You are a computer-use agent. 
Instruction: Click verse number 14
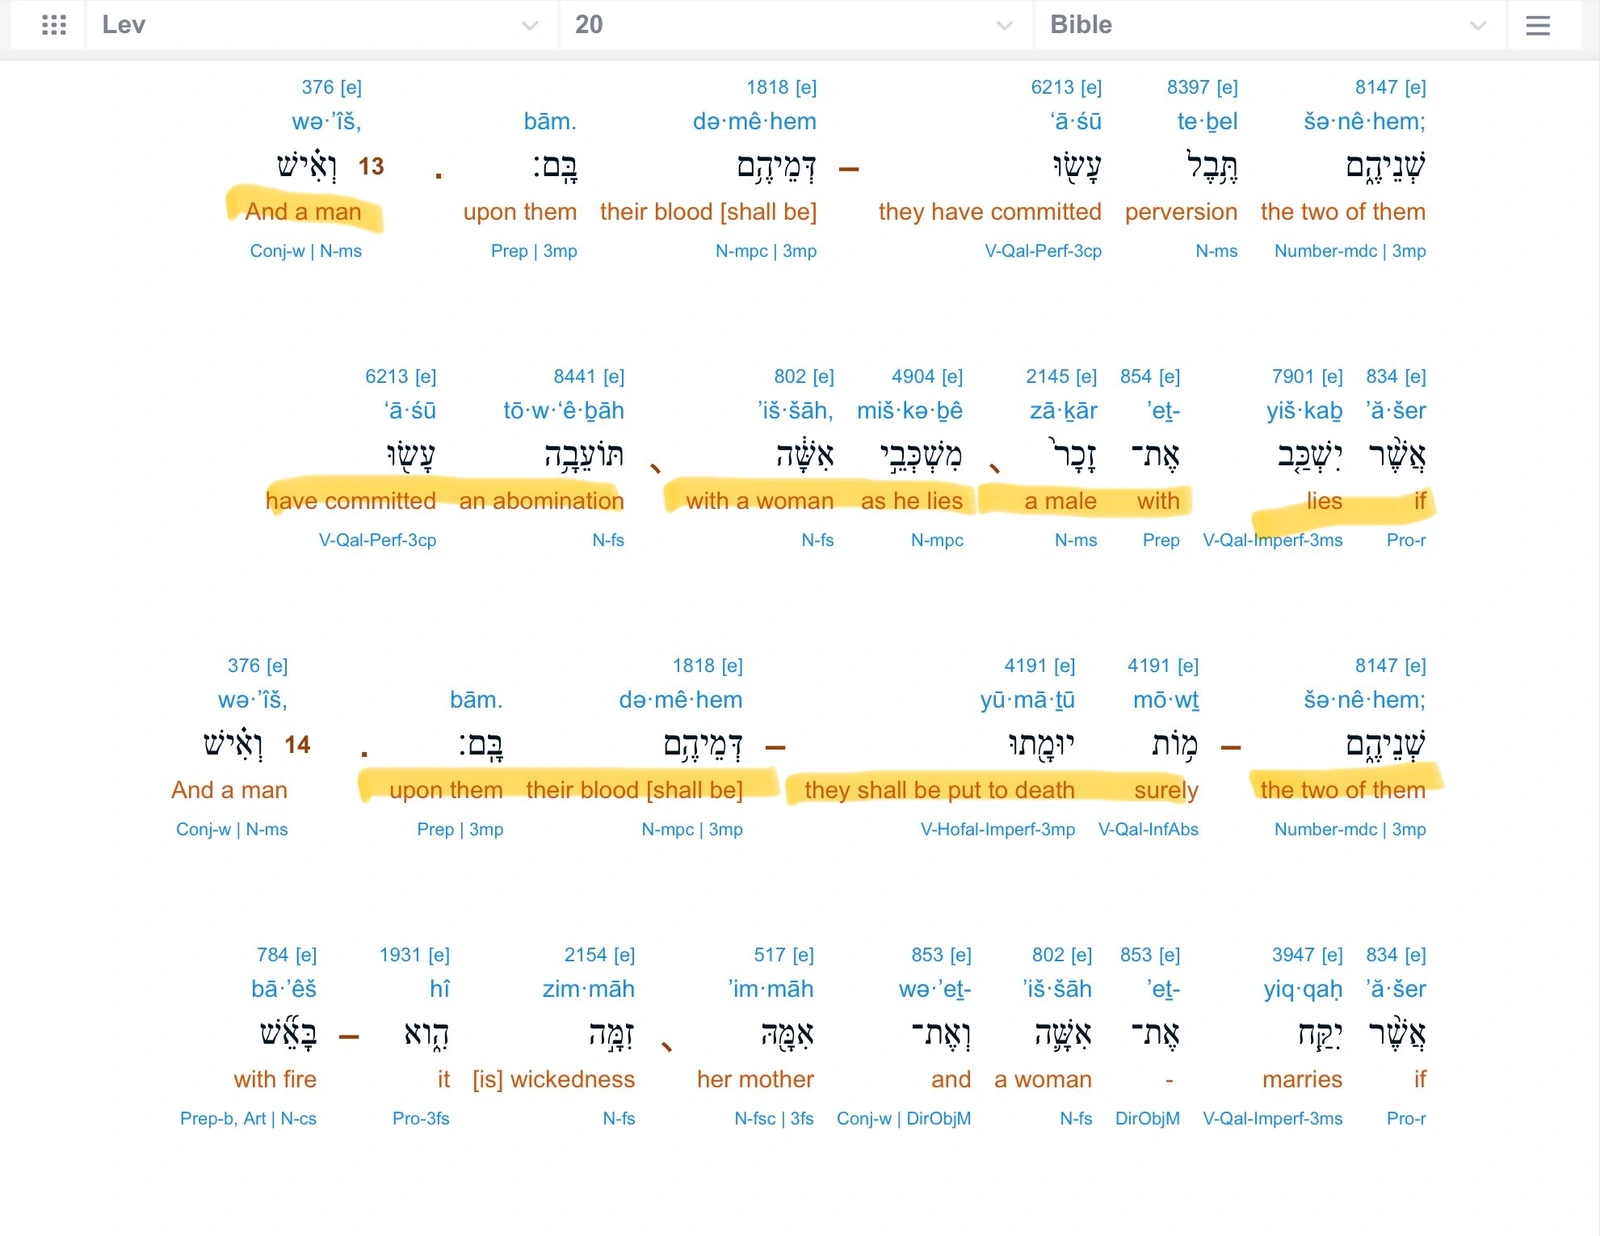coord(297,745)
